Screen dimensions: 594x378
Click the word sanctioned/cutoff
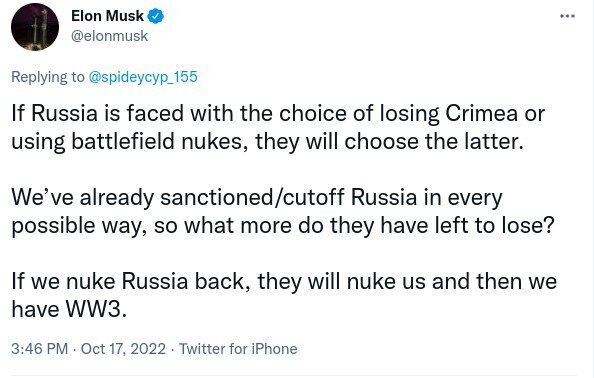click(252, 197)
